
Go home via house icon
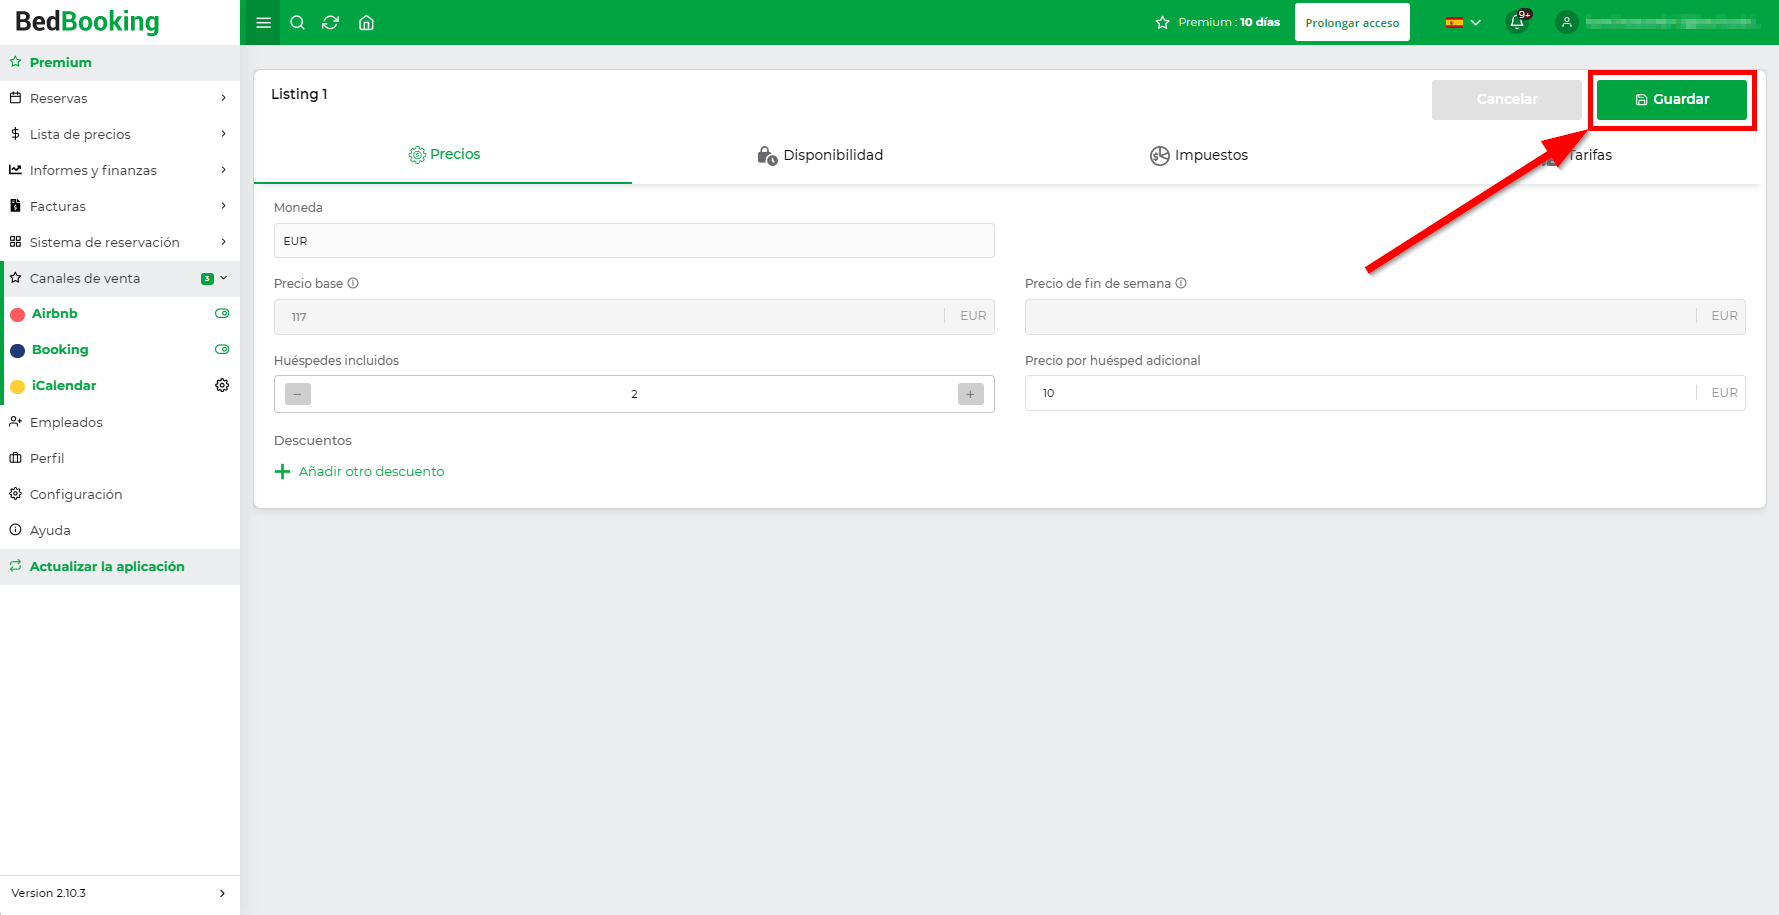pos(366,22)
